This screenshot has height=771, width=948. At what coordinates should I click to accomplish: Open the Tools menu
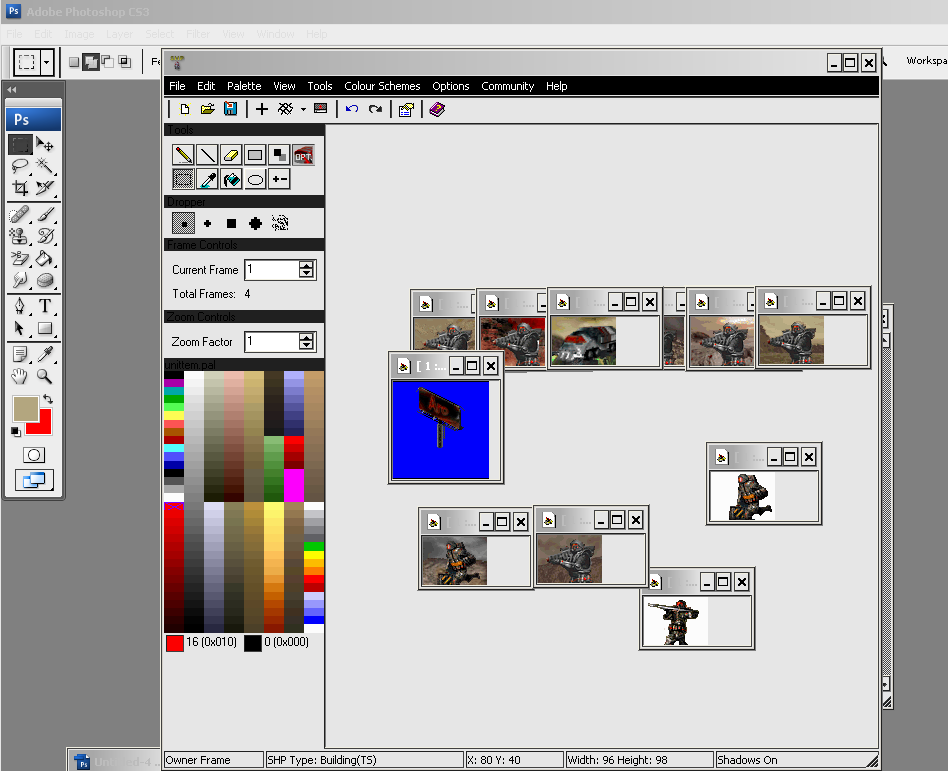point(320,86)
